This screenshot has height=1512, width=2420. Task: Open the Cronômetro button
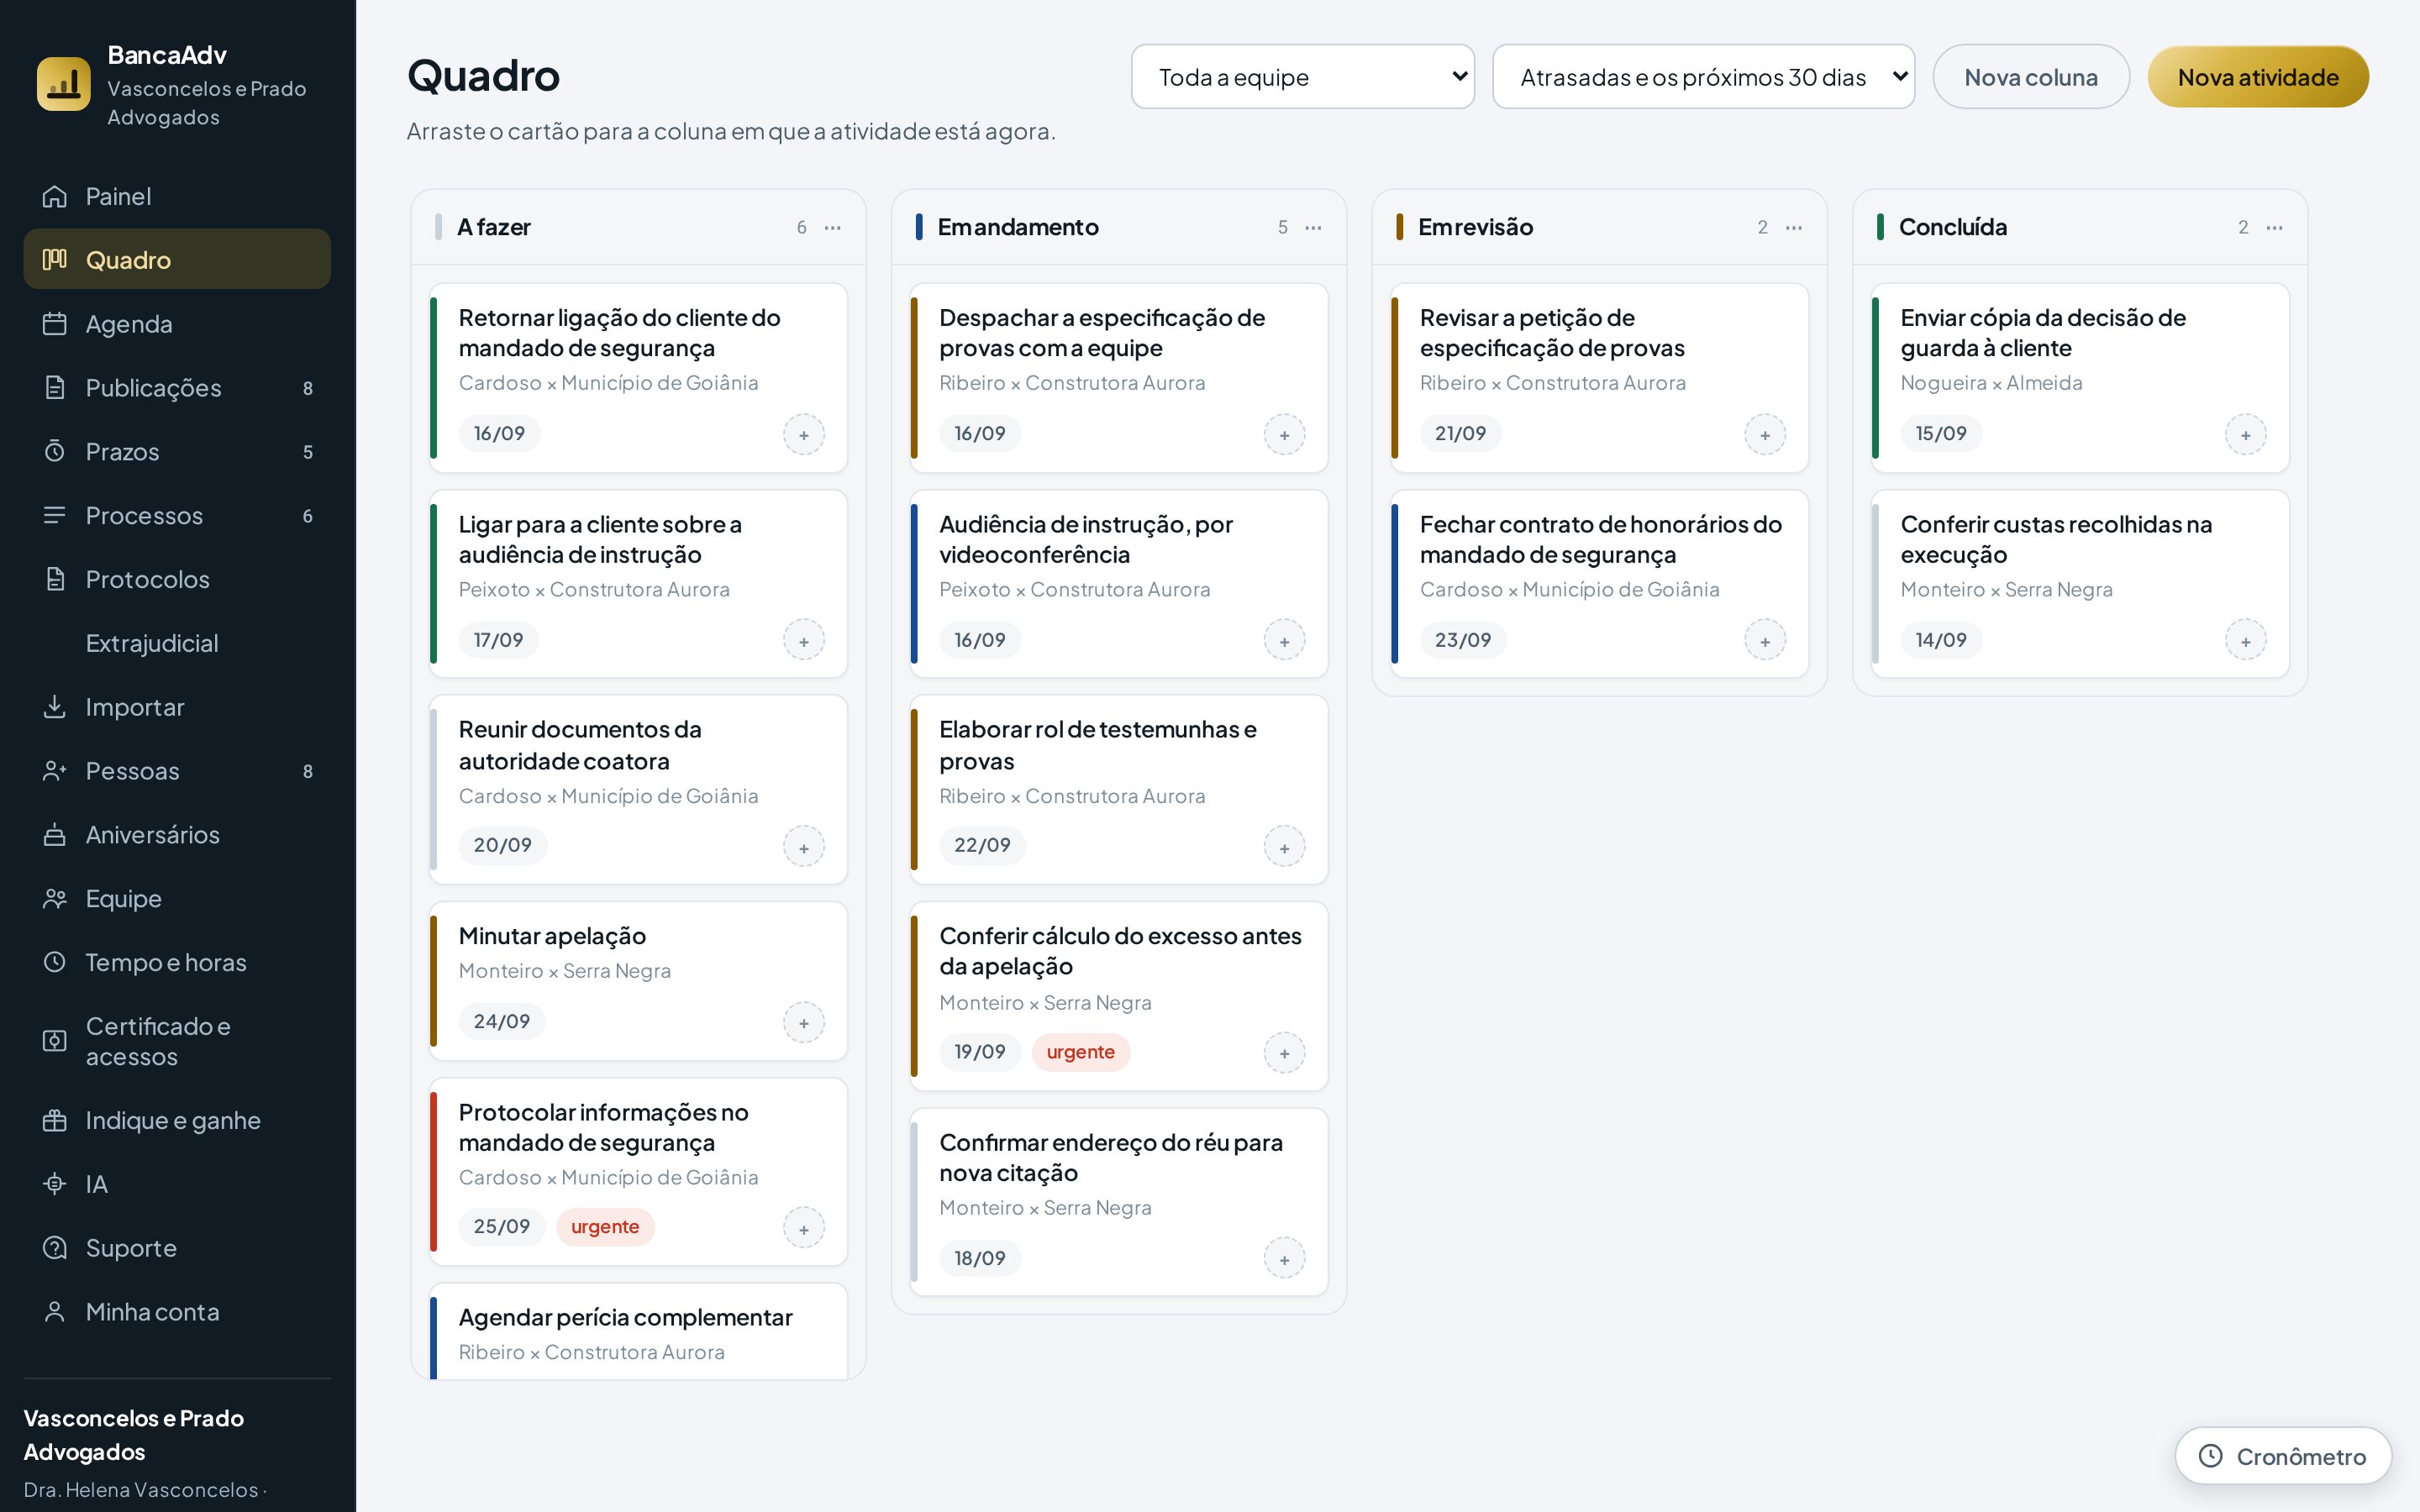tap(2283, 1456)
